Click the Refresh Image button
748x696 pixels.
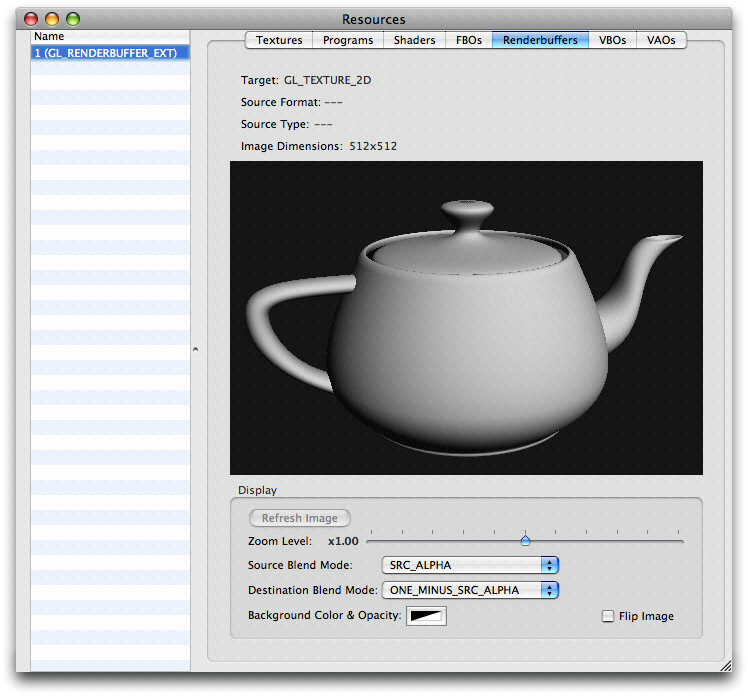pos(300,518)
